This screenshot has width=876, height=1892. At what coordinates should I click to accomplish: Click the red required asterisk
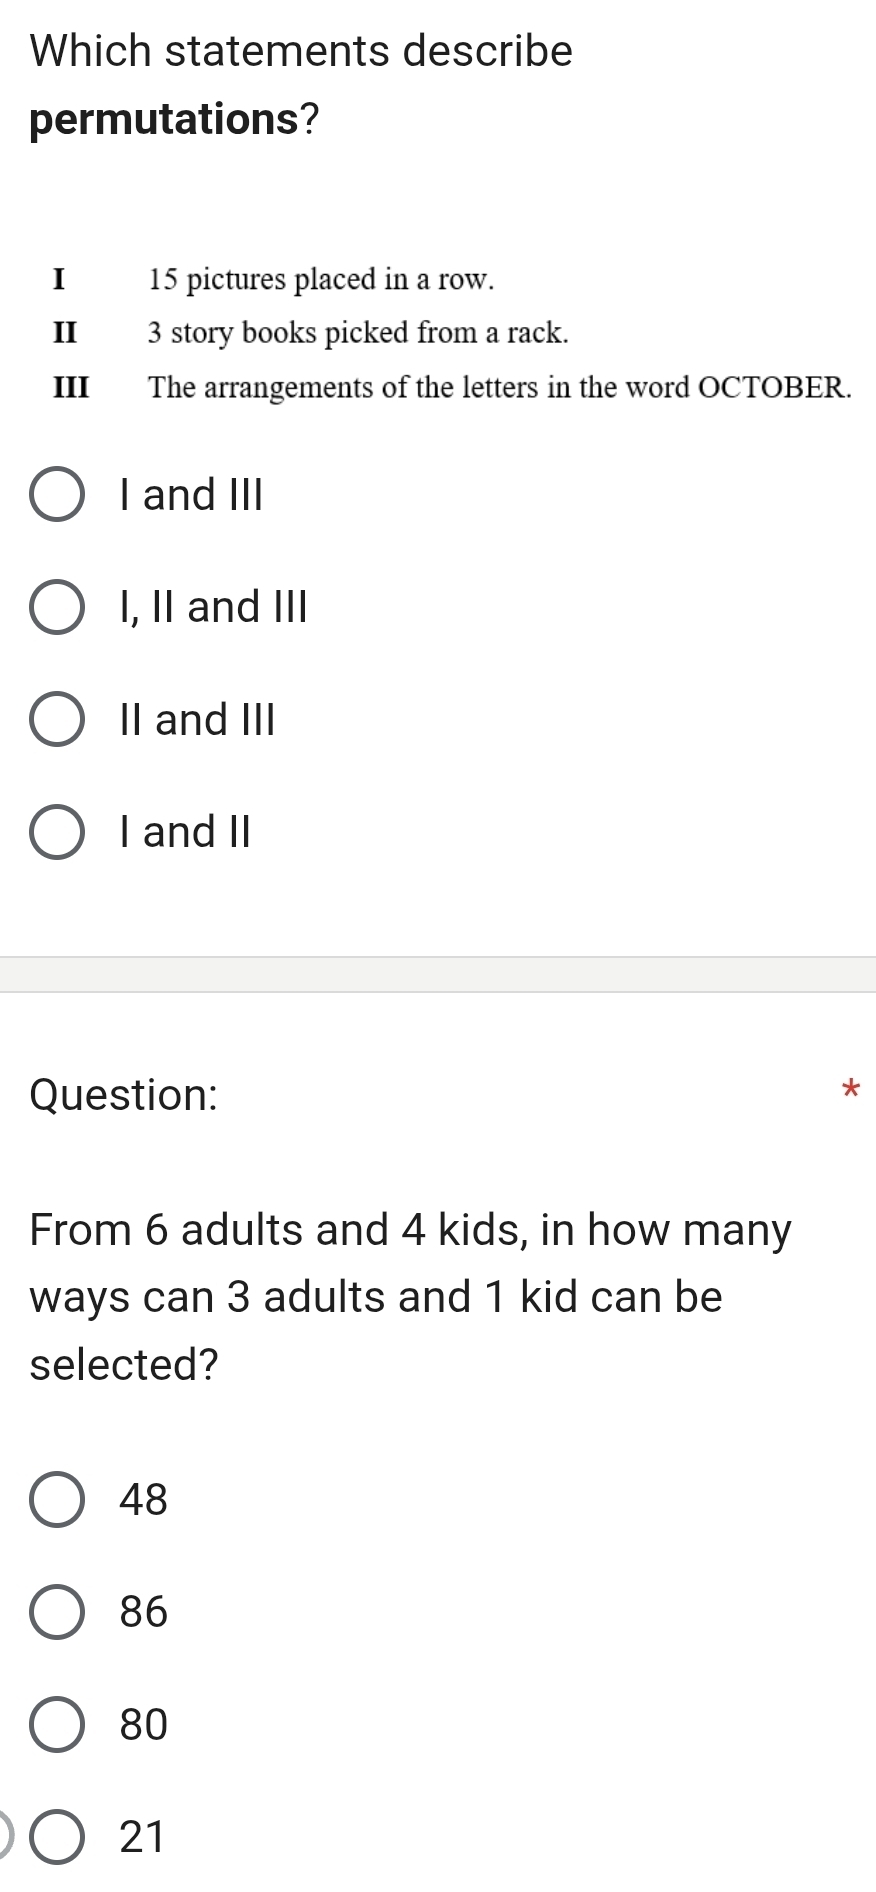coord(850,1089)
